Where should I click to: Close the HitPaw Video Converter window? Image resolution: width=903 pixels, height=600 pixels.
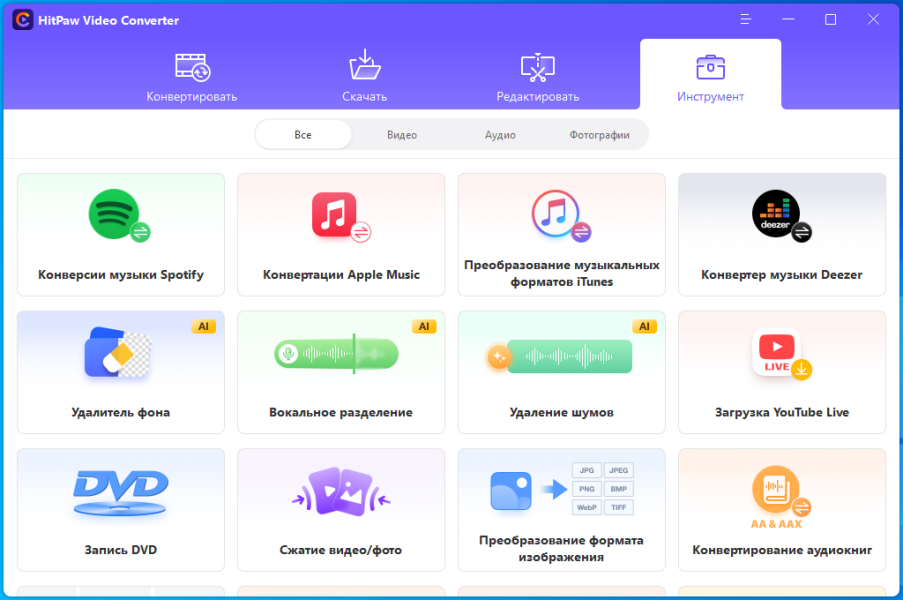873,20
